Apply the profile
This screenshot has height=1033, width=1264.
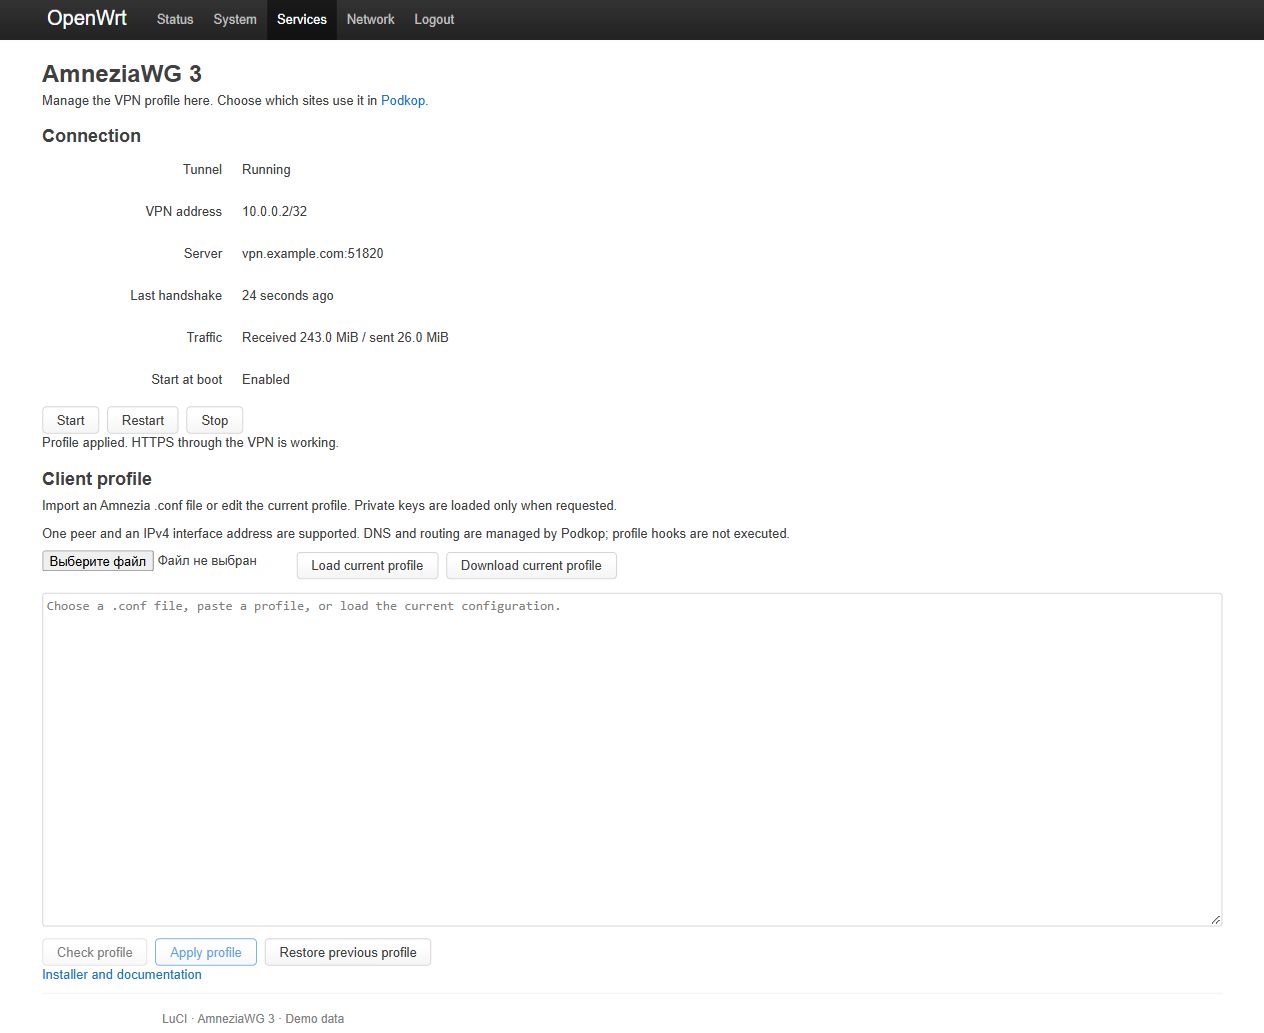coord(206,952)
